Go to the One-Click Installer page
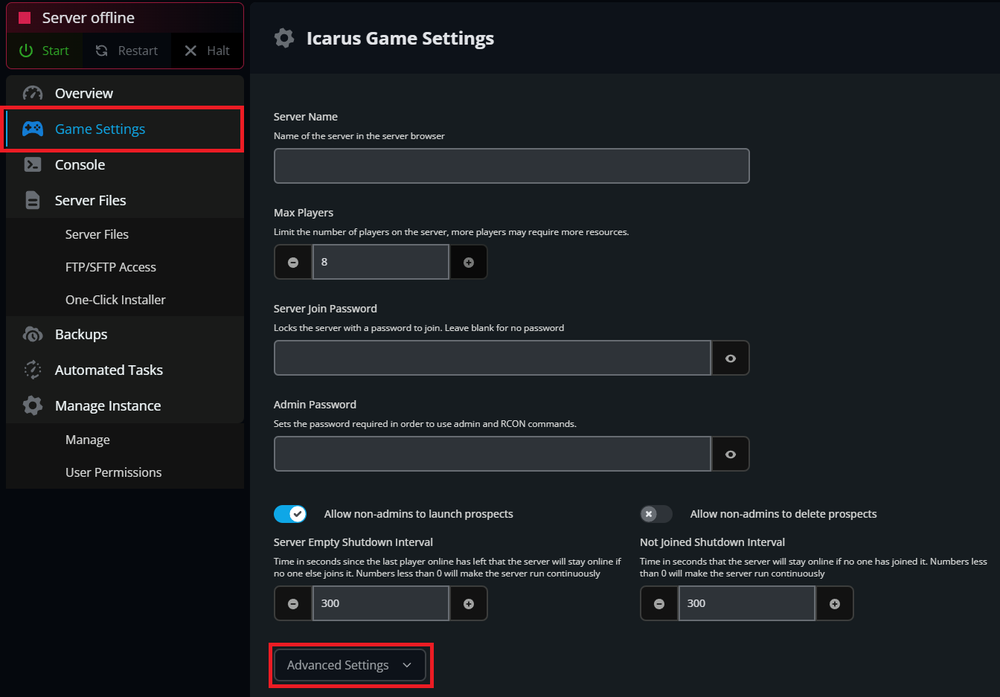Image resolution: width=1000 pixels, height=697 pixels. [114, 299]
